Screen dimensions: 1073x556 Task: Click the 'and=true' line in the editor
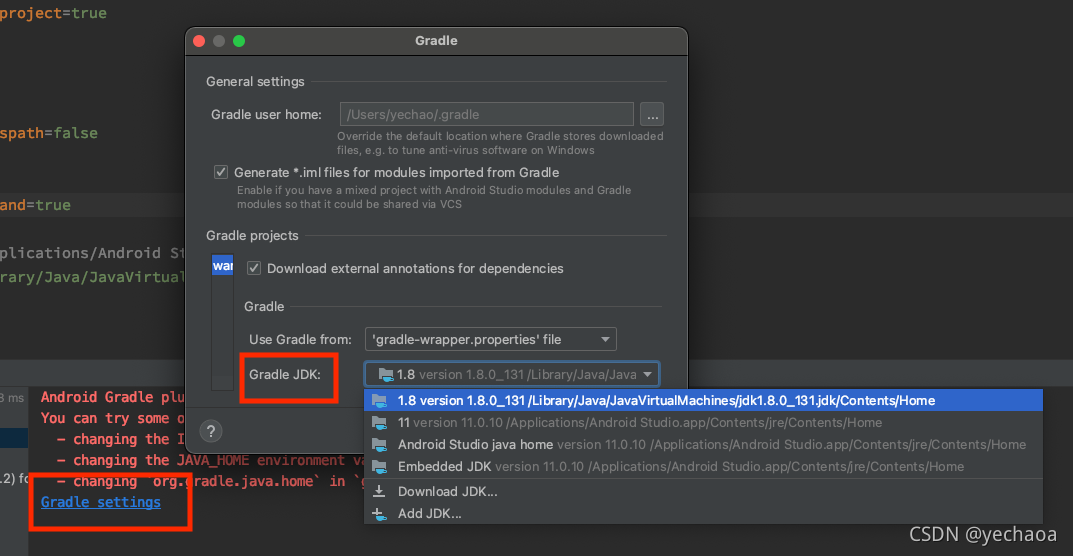pyautogui.click(x=35, y=205)
